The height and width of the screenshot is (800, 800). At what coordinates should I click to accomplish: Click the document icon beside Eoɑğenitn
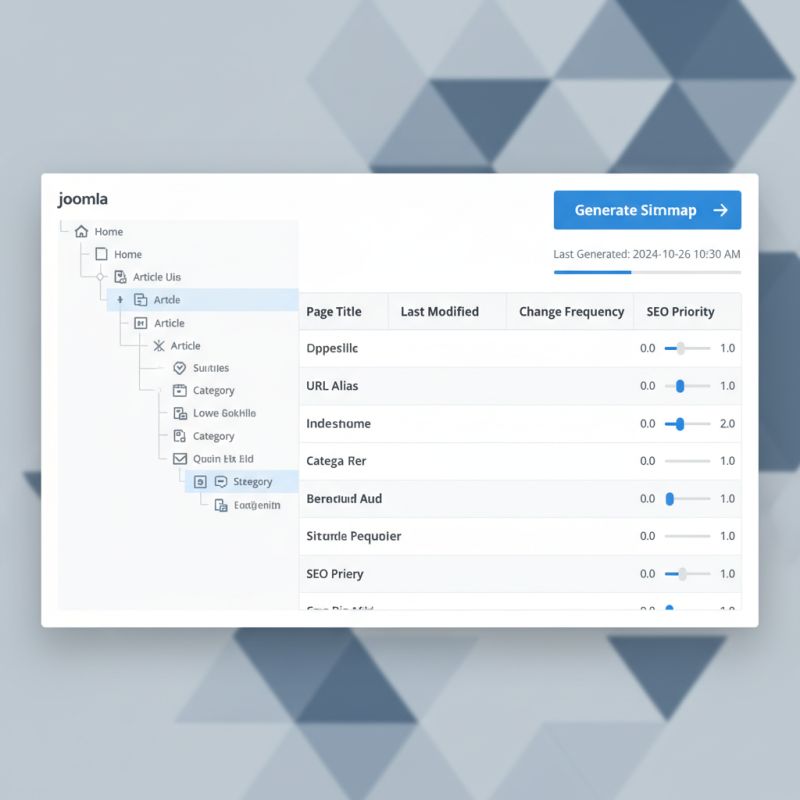(221, 505)
